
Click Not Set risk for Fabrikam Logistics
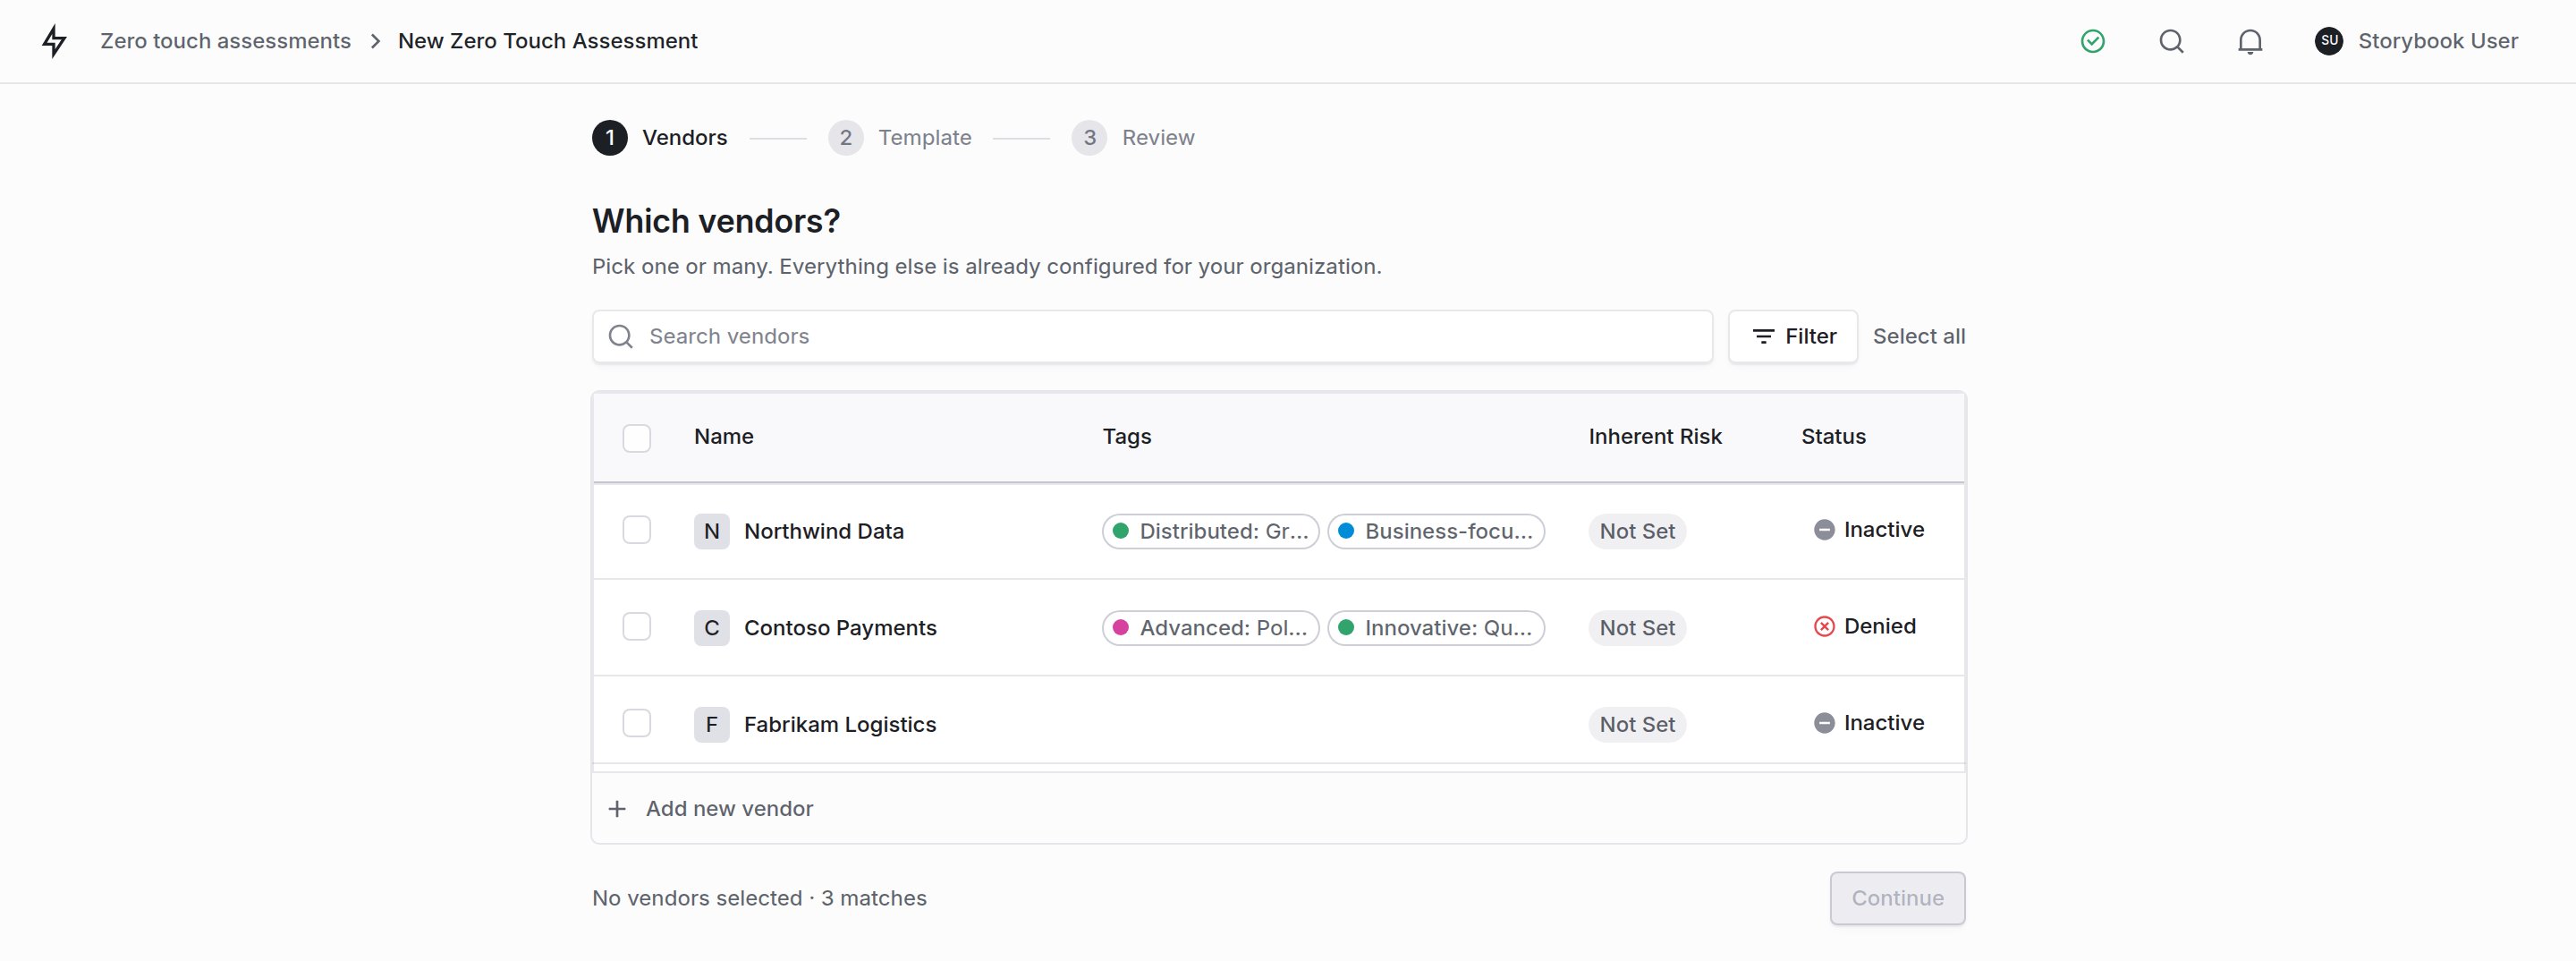pos(1637,724)
